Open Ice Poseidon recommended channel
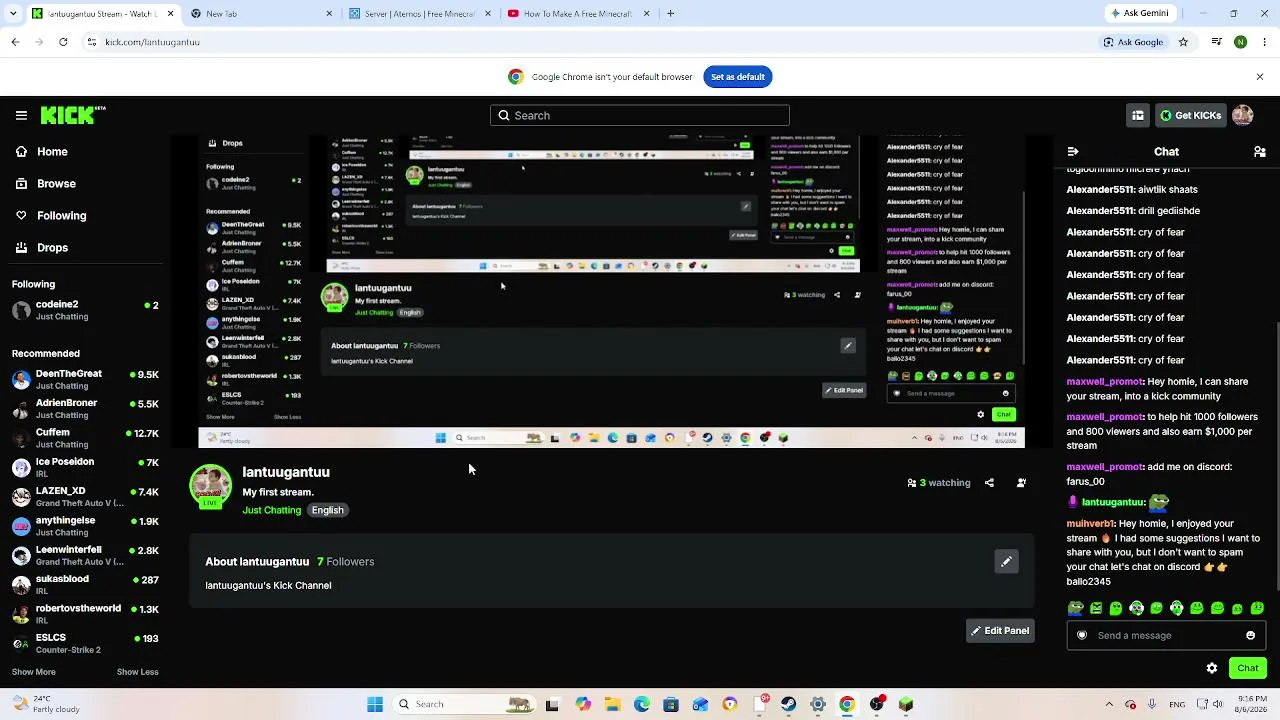 point(85,467)
